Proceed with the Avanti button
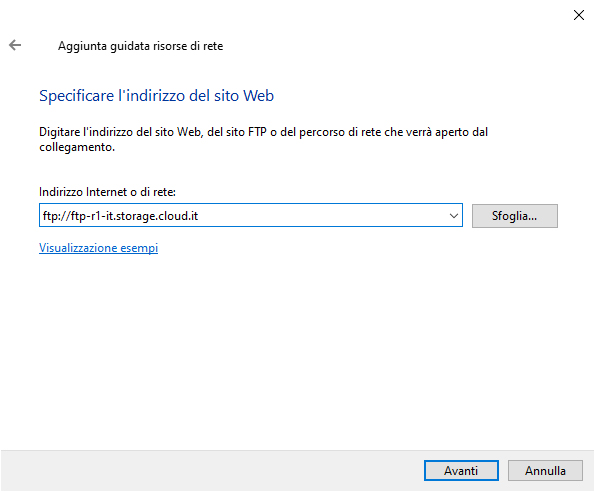The height and width of the screenshot is (492, 595). (461, 470)
